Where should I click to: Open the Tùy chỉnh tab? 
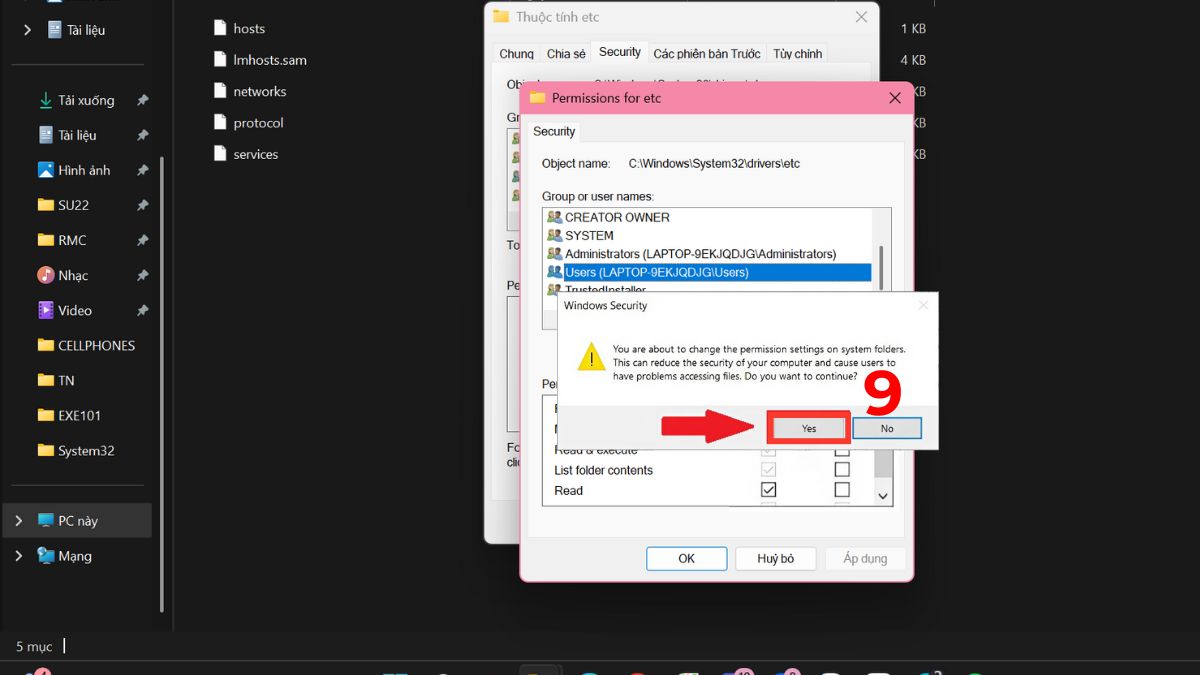click(x=797, y=52)
